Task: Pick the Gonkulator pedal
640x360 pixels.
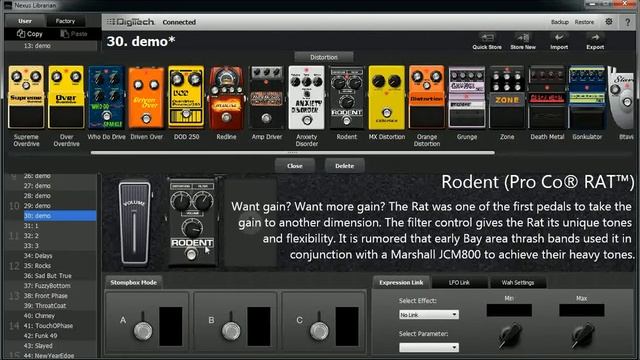Action: pos(587,97)
